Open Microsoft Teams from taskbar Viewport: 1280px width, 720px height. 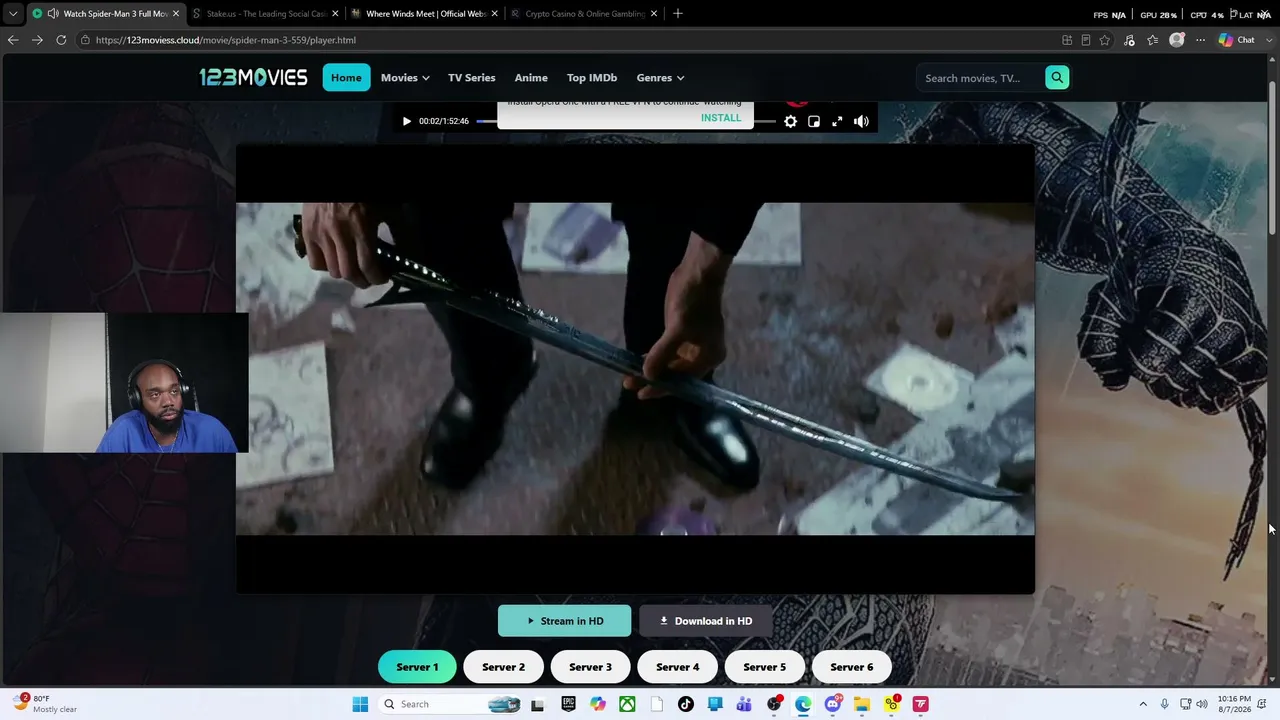point(744,704)
